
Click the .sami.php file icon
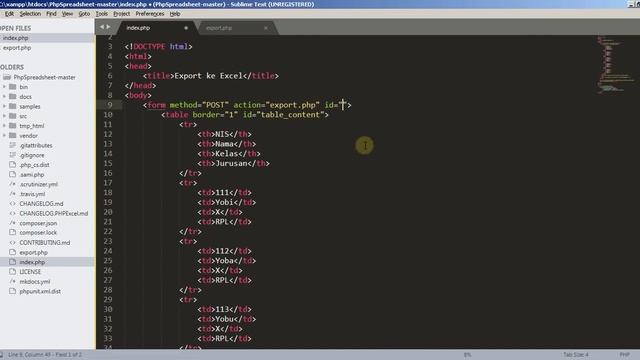(x=13, y=175)
